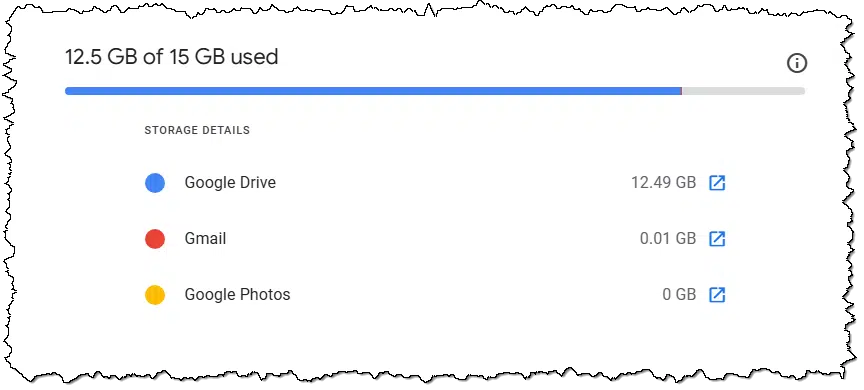
Task: Click the 12.49 GB Drive usage value
Action: point(663,182)
